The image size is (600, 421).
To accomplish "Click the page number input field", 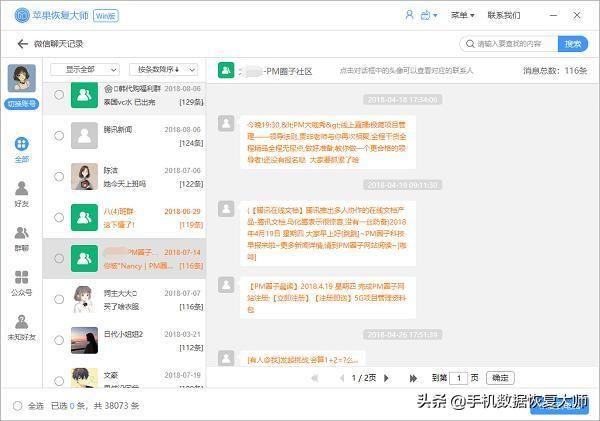I will point(459,378).
